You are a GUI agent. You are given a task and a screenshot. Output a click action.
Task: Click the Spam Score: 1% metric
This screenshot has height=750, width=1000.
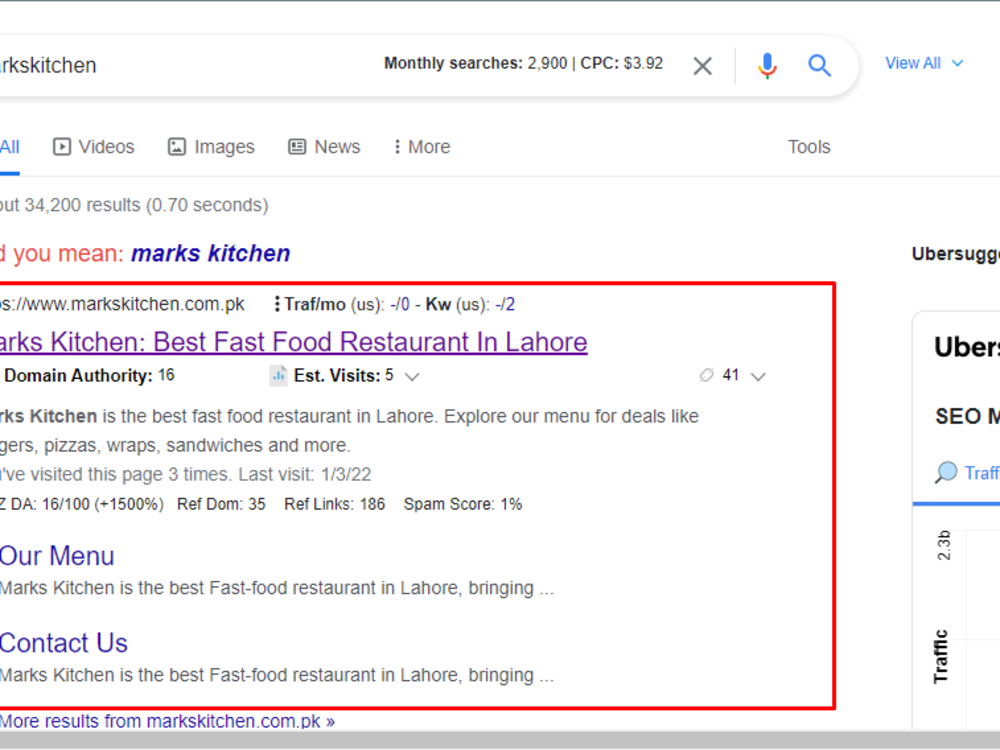[463, 504]
